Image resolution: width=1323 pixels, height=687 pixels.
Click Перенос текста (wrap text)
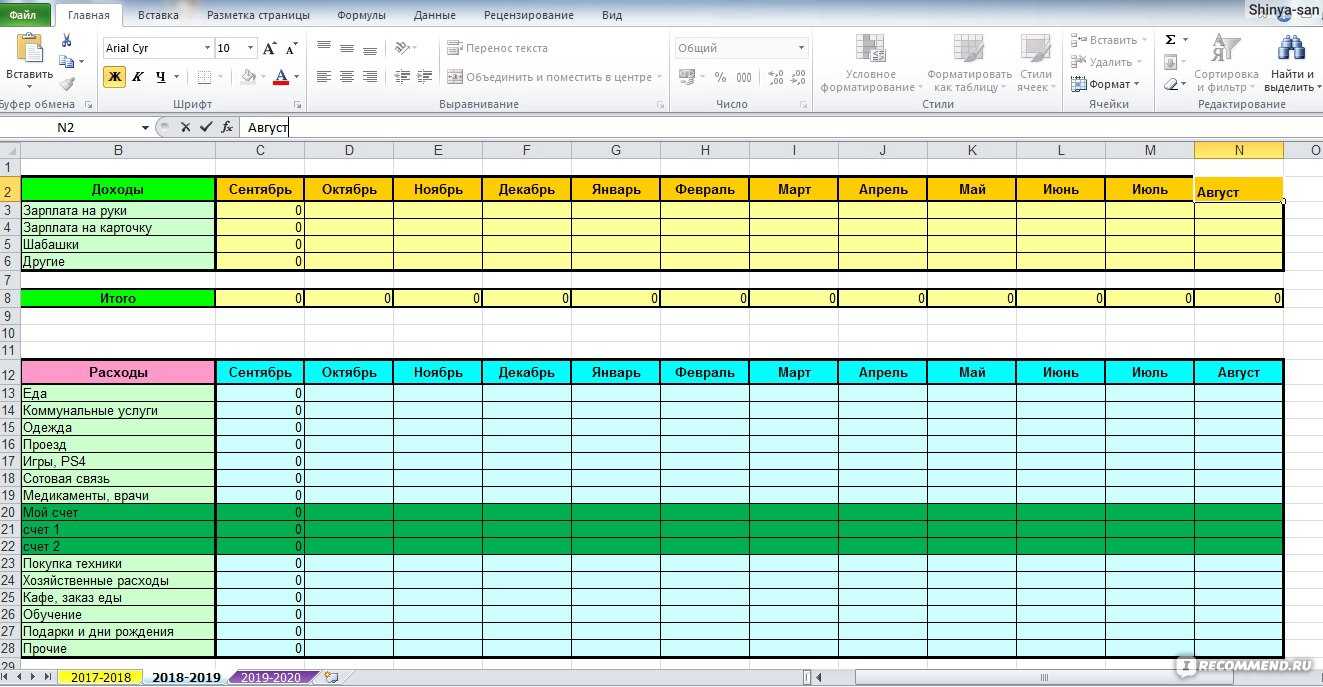pyautogui.click(x=497, y=47)
